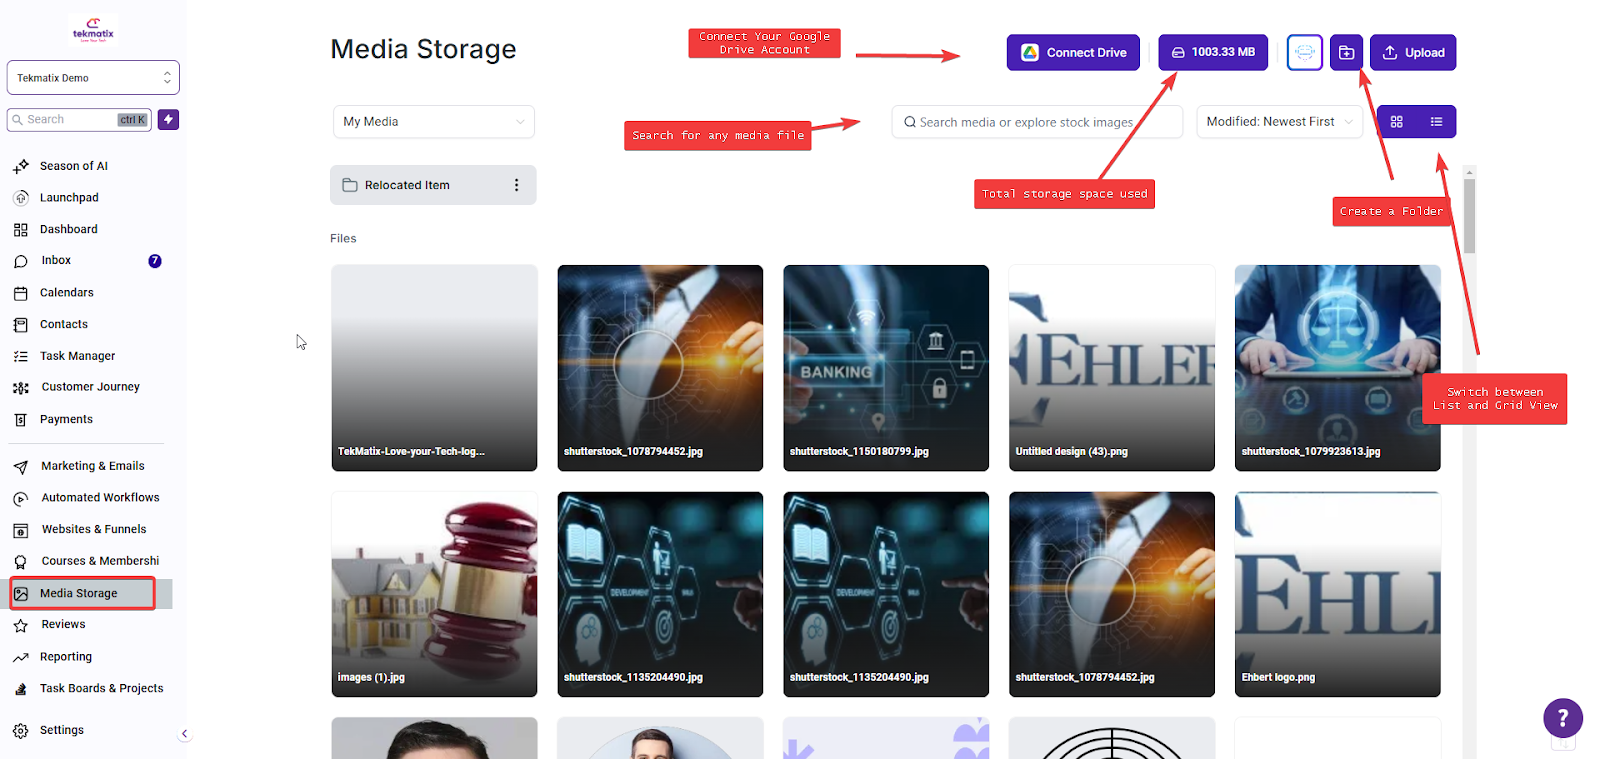The width and height of the screenshot is (1600, 759).
Task: Open Ehbert logo.png thumbnail
Action: pyautogui.click(x=1338, y=594)
